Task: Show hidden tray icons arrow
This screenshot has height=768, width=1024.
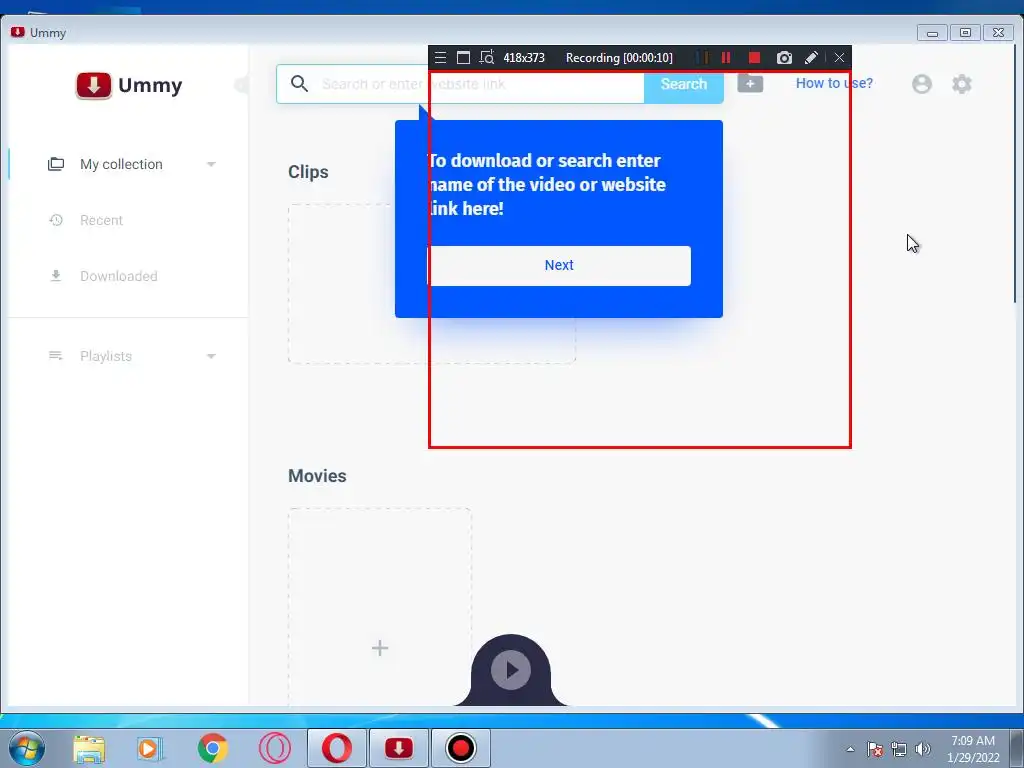Action: point(850,749)
